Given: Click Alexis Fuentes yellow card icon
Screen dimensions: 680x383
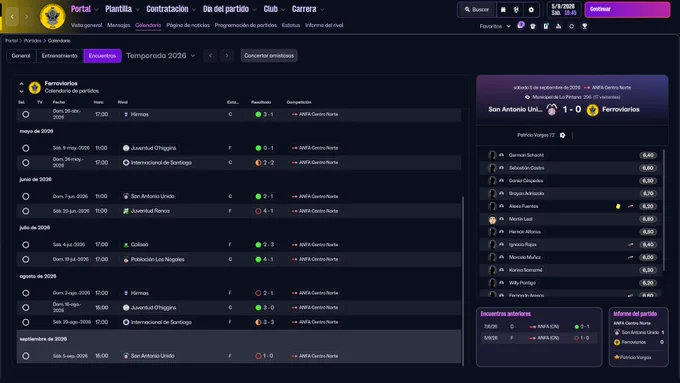Looking at the screenshot, I should point(618,206).
